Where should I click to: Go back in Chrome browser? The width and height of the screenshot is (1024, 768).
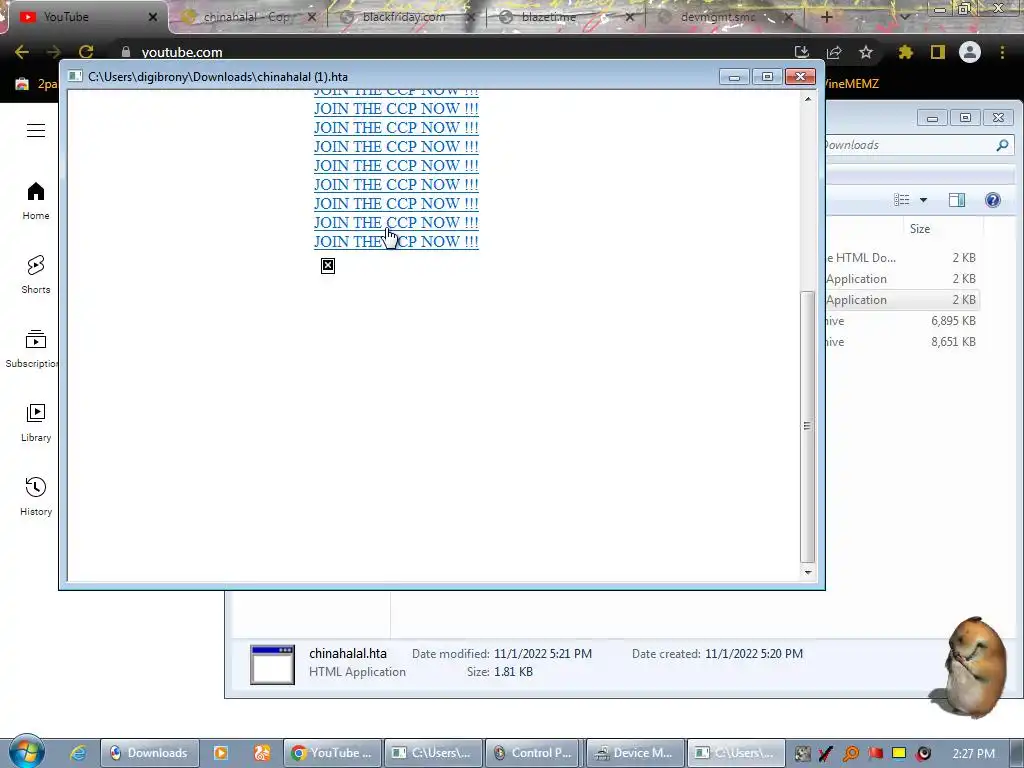[22, 52]
